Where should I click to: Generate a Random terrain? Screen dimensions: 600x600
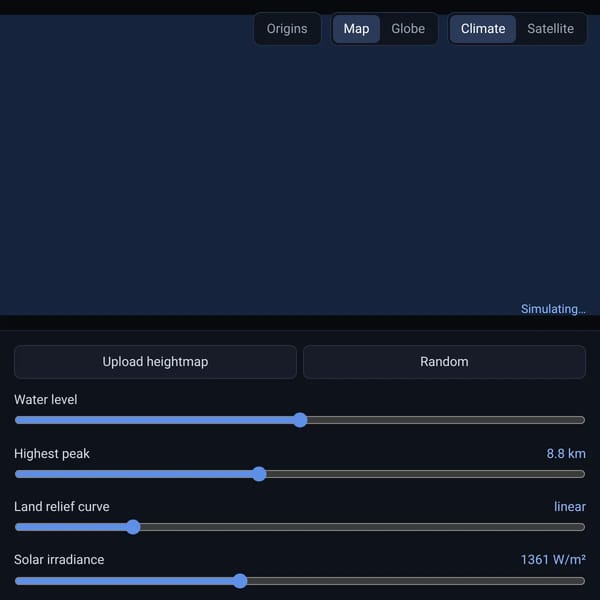coord(444,362)
